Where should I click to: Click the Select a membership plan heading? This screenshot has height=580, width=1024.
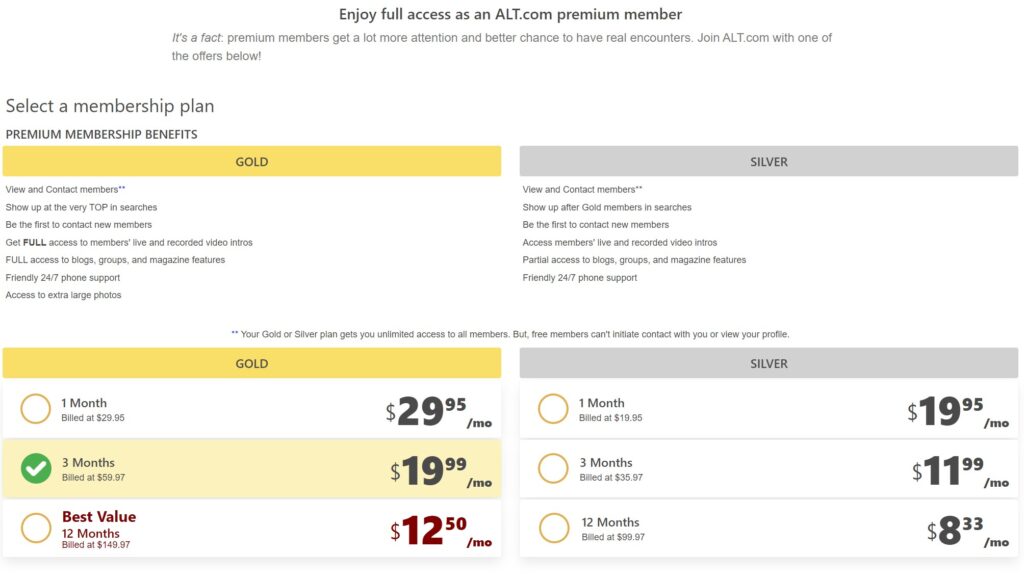[x=110, y=106]
